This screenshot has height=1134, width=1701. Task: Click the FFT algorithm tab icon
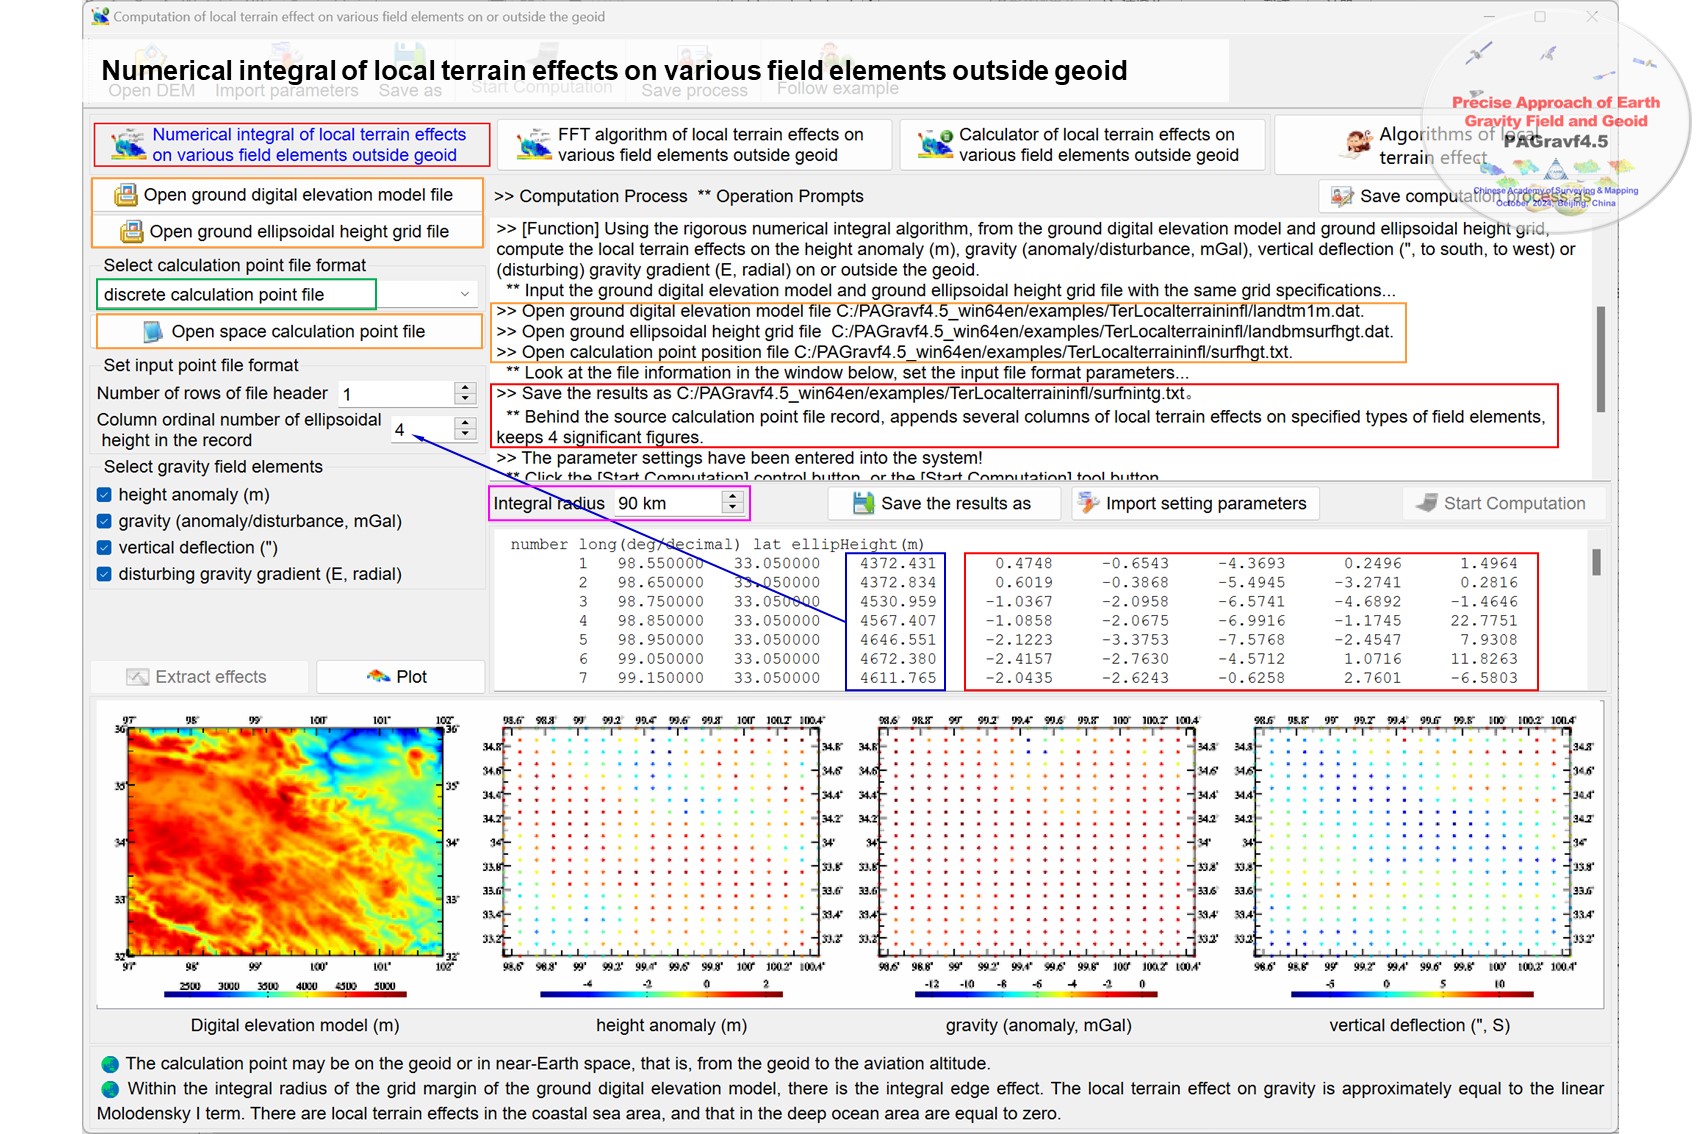pos(534,145)
